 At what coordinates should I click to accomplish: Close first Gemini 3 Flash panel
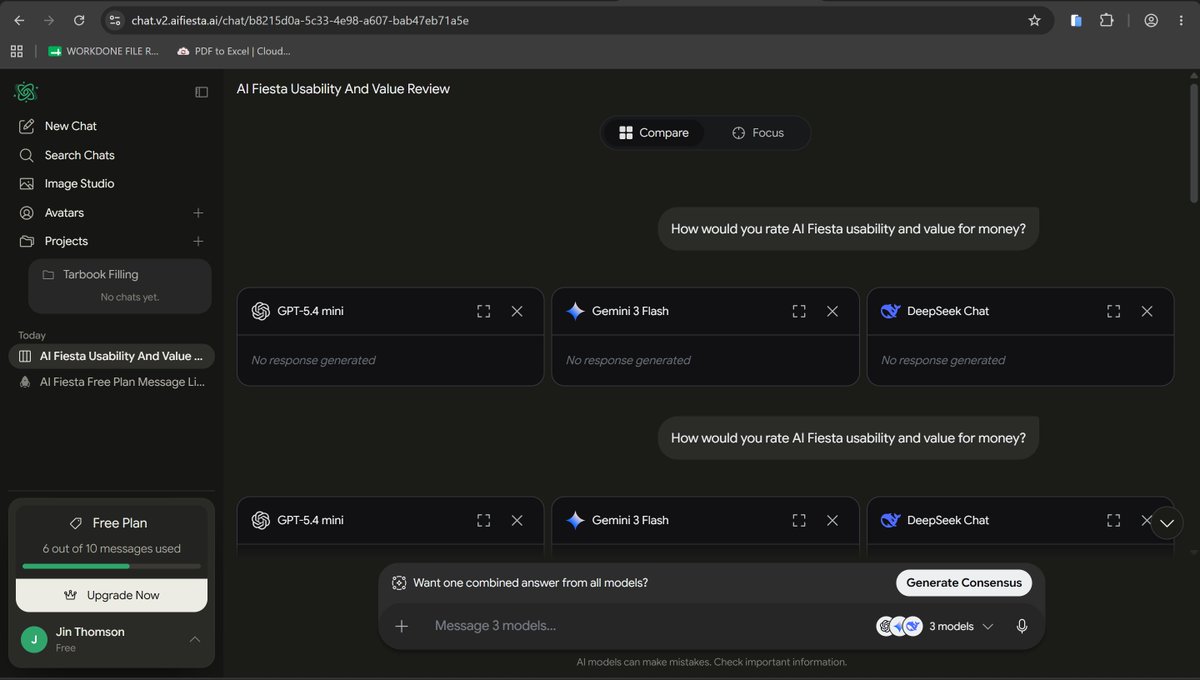click(x=832, y=311)
